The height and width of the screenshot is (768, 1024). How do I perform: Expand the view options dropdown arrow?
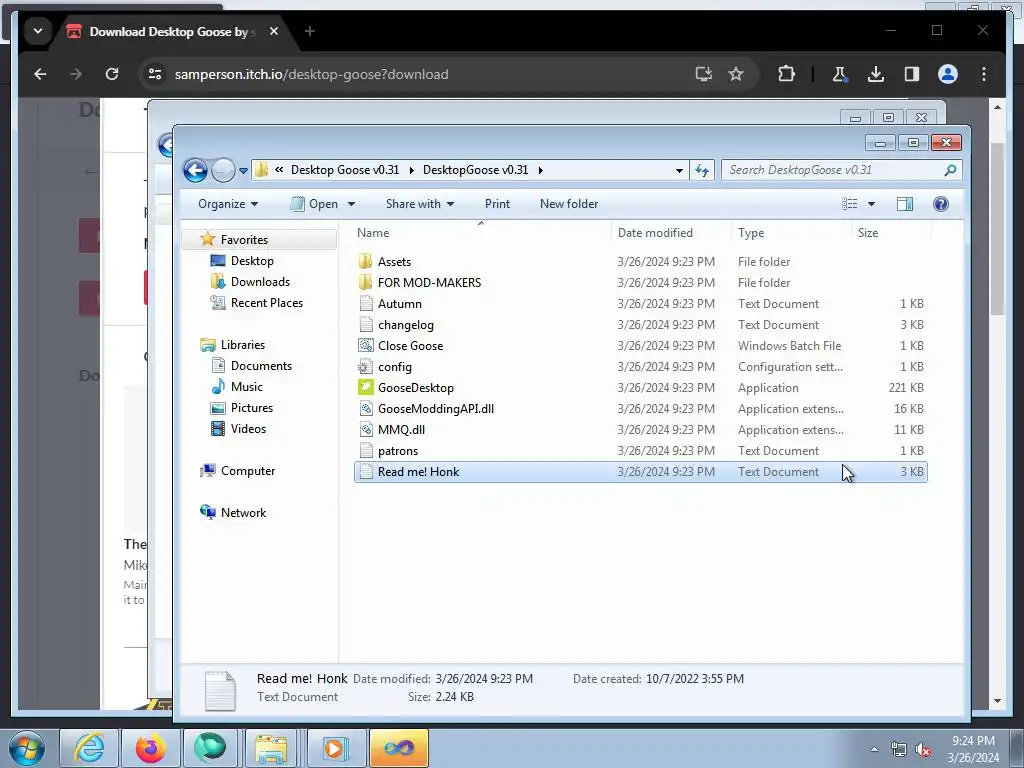coord(871,204)
